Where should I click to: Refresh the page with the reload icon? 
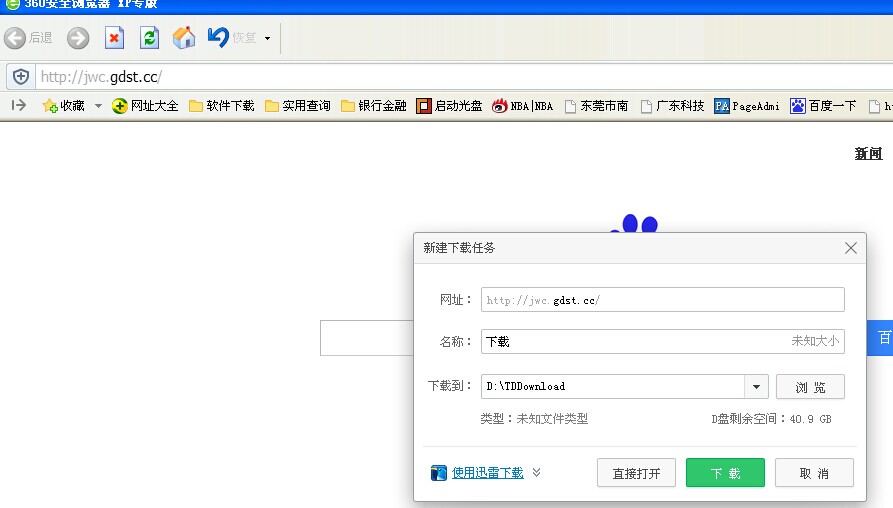149,38
